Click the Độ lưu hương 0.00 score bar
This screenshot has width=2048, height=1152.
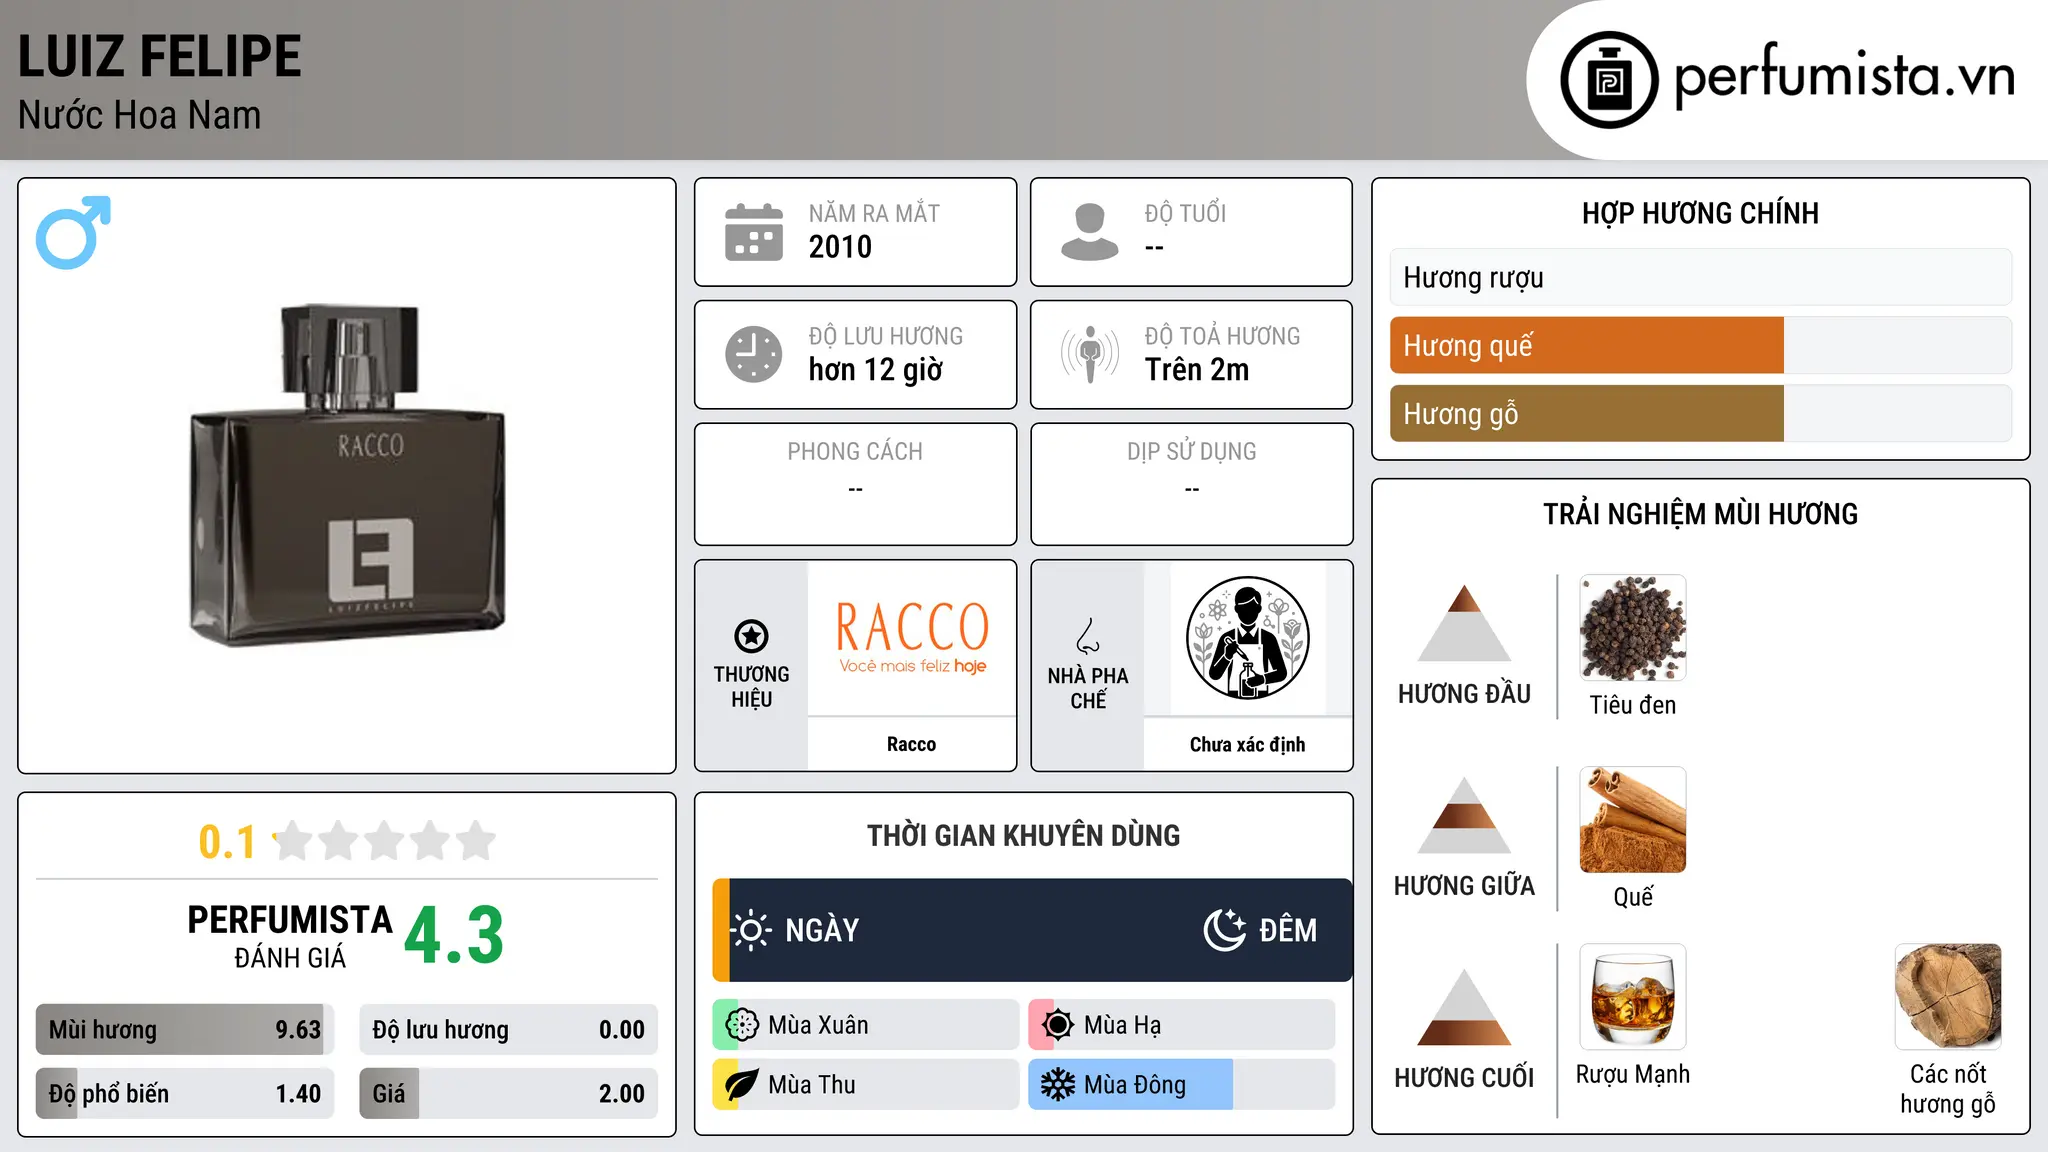(509, 1030)
